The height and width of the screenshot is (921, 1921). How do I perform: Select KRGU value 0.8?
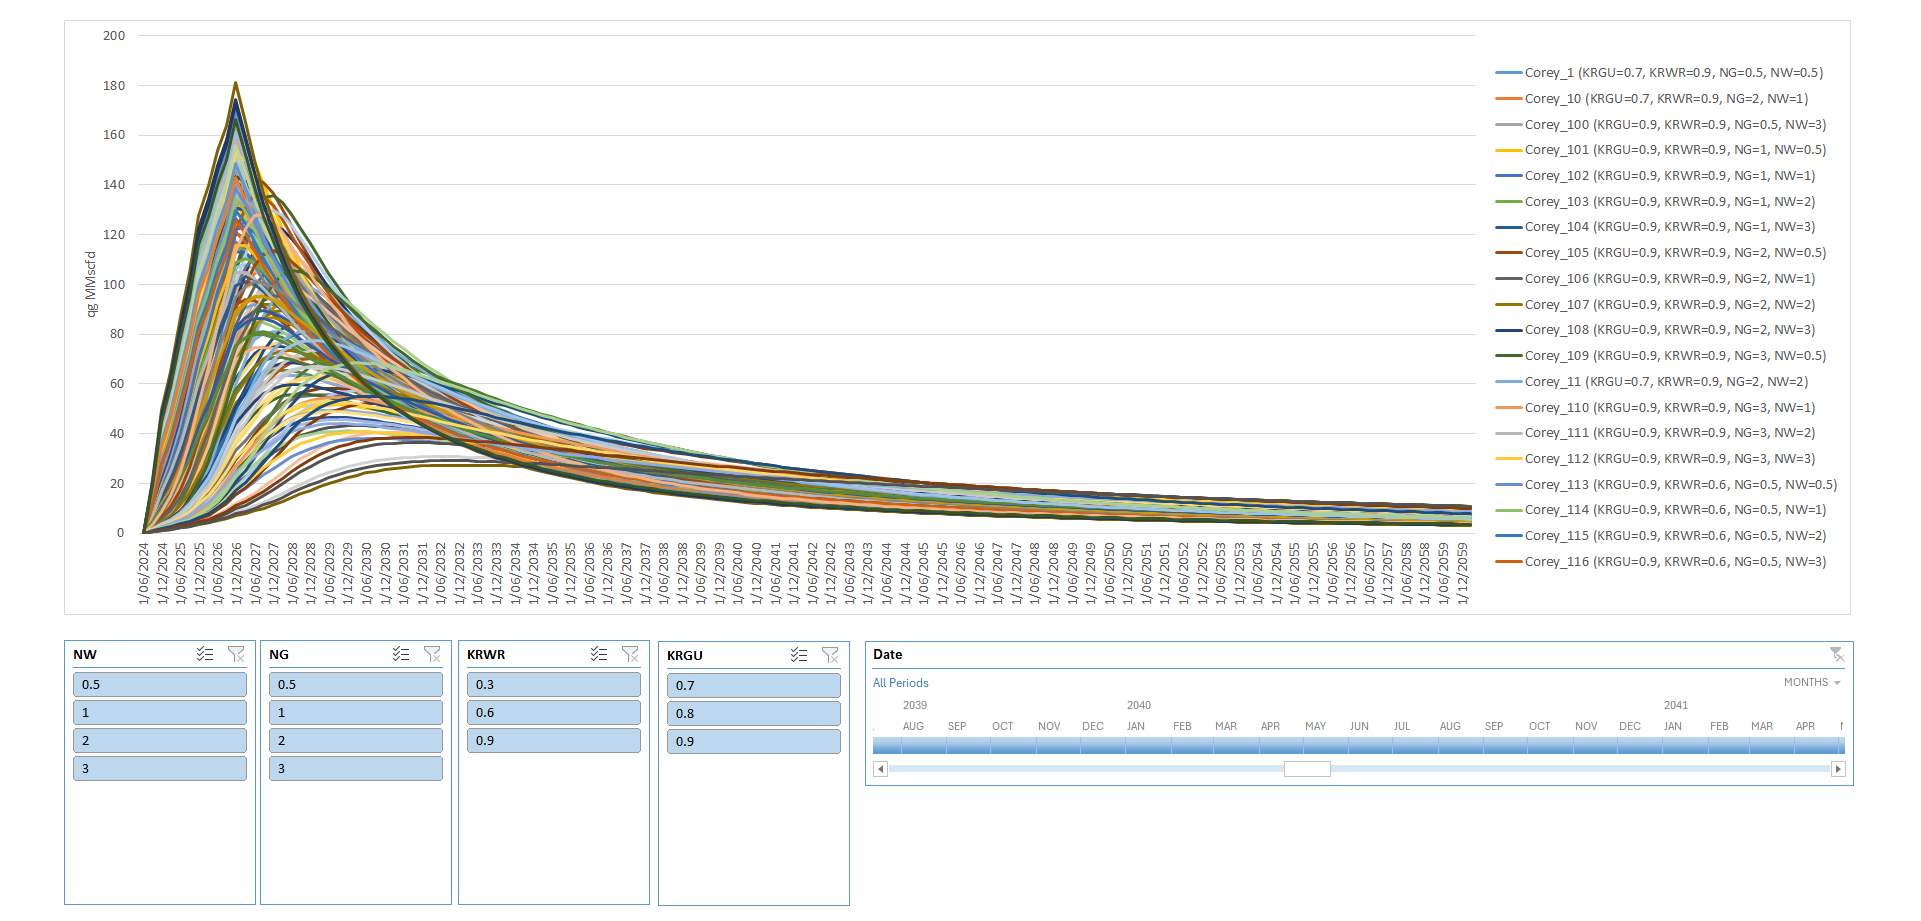754,713
